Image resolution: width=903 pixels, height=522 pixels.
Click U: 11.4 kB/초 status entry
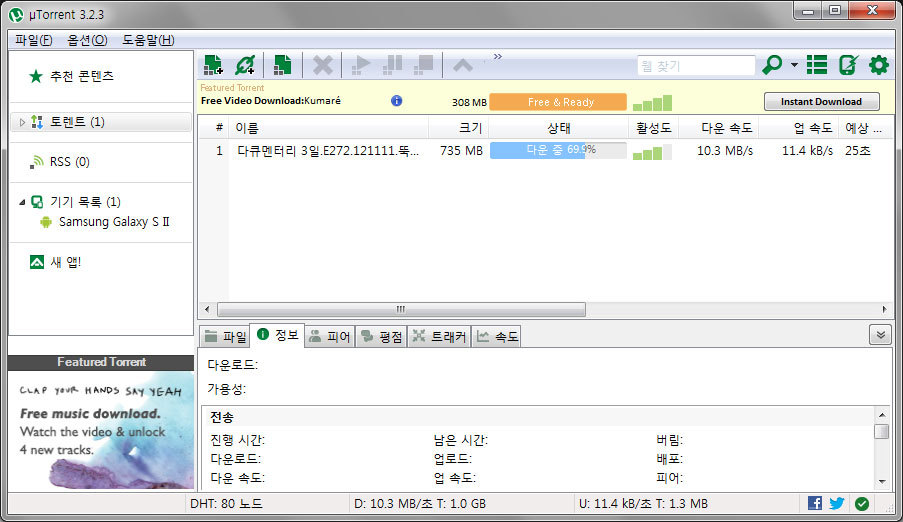(643, 504)
